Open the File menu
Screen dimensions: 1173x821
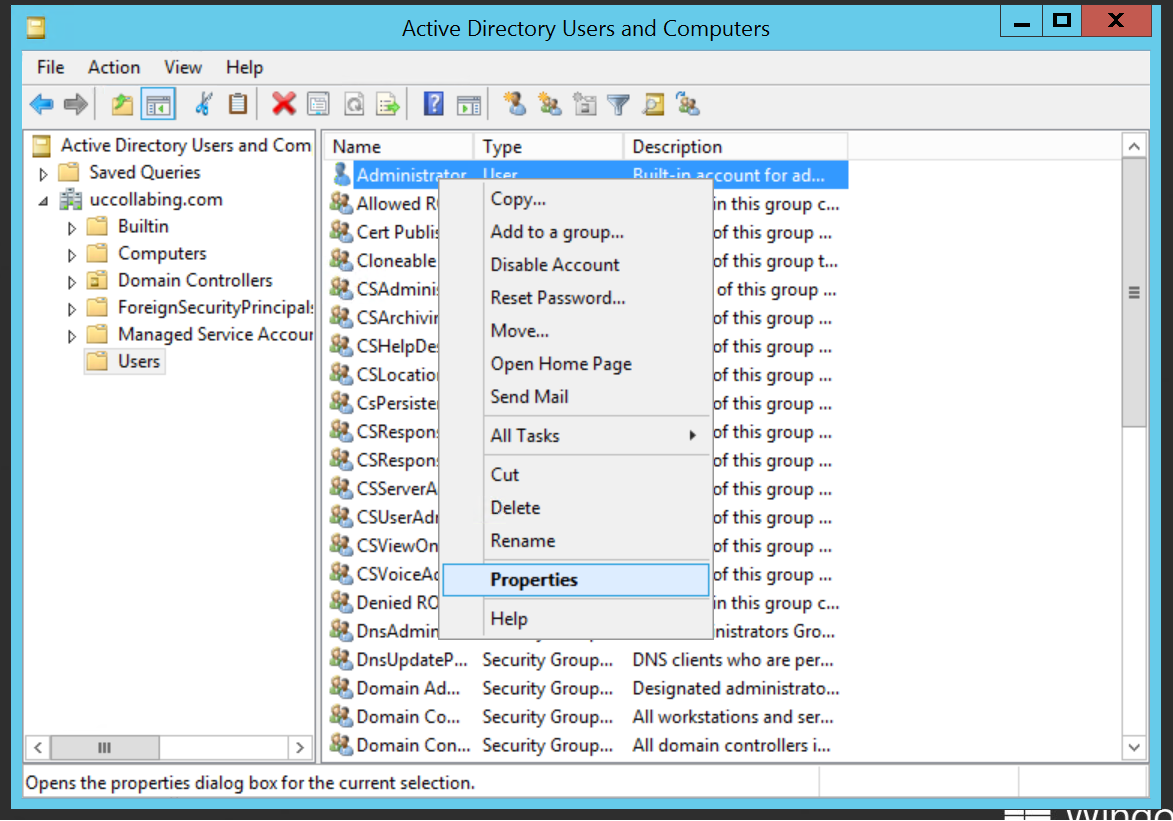tap(51, 67)
